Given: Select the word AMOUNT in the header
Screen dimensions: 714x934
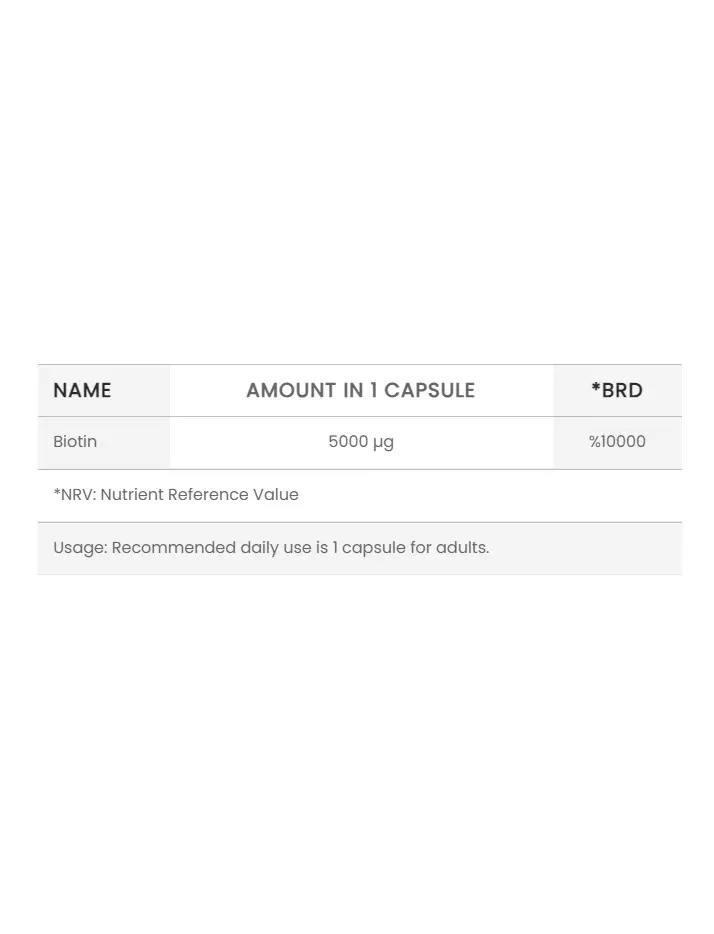Looking at the screenshot, I should point(292,390).
